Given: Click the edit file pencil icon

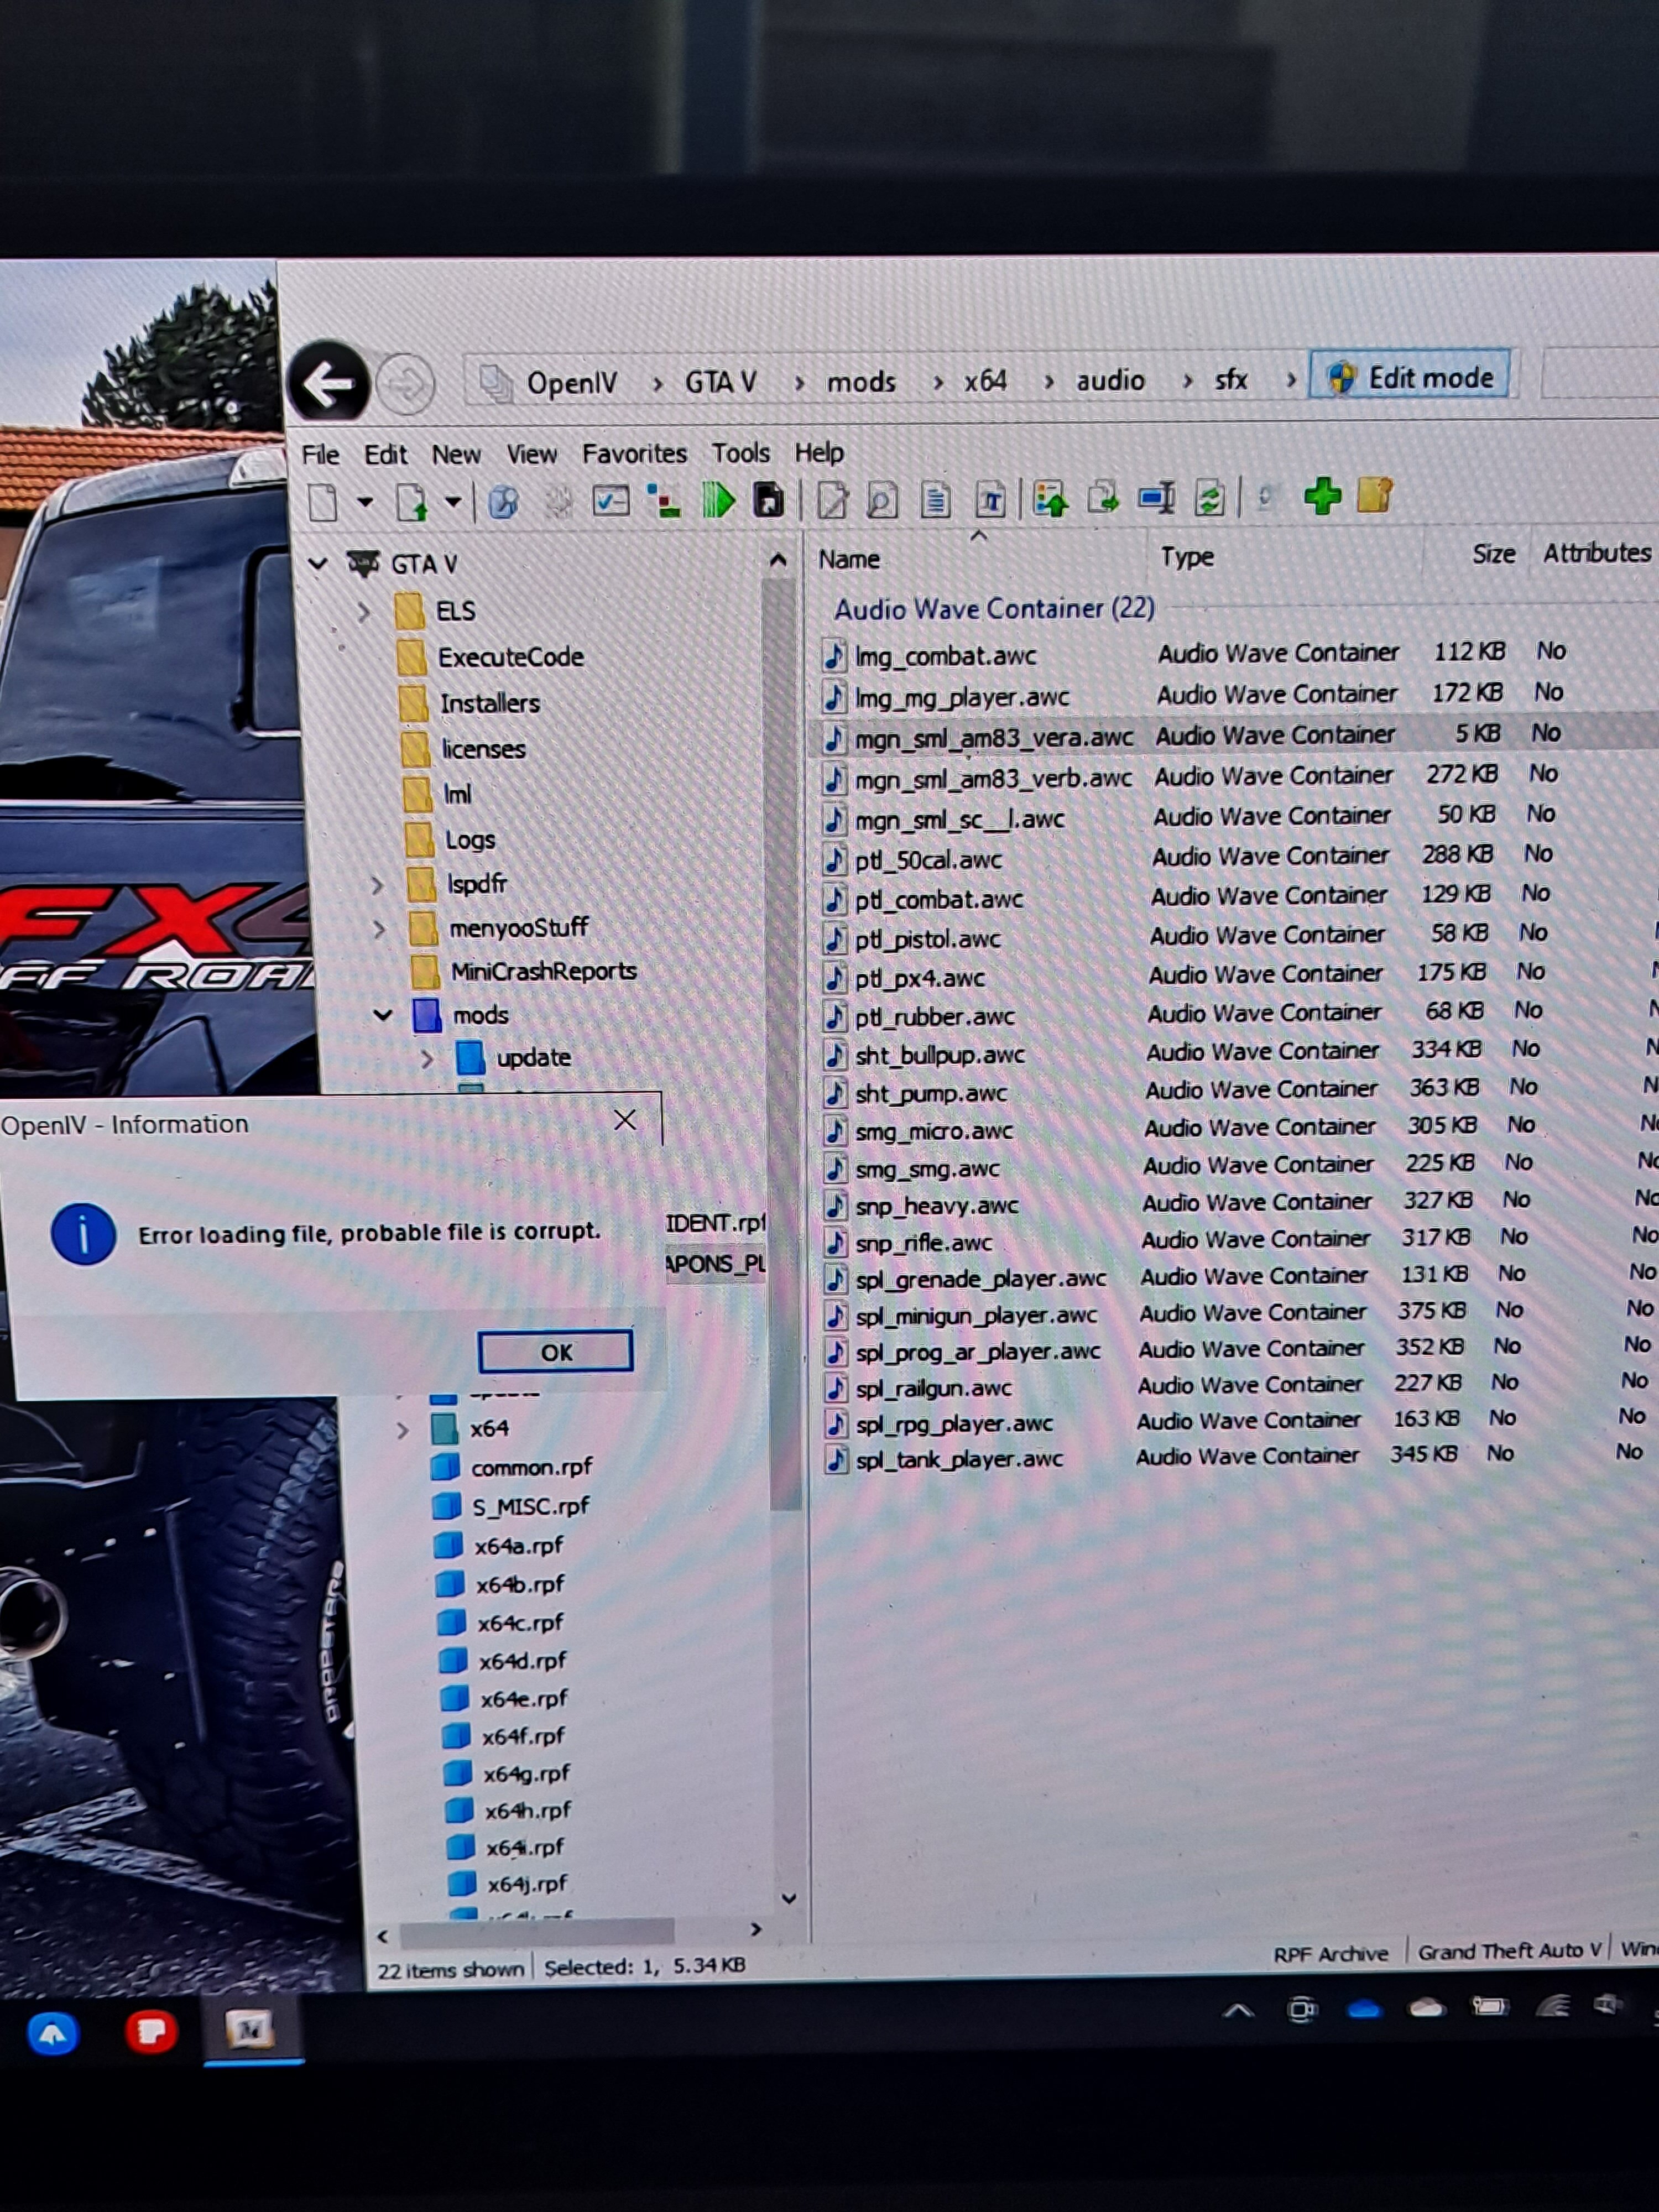Looking at the screenshot, I should tap(832, 500).
